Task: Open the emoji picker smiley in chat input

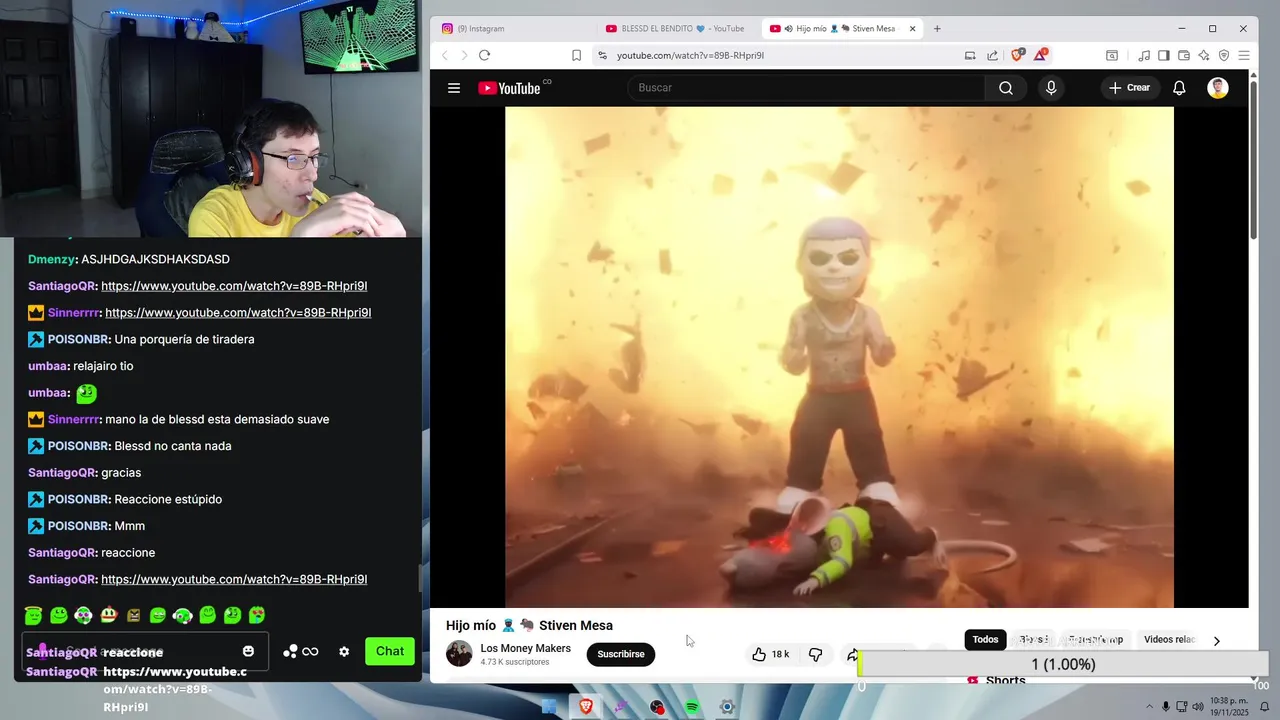Action: 248,651
